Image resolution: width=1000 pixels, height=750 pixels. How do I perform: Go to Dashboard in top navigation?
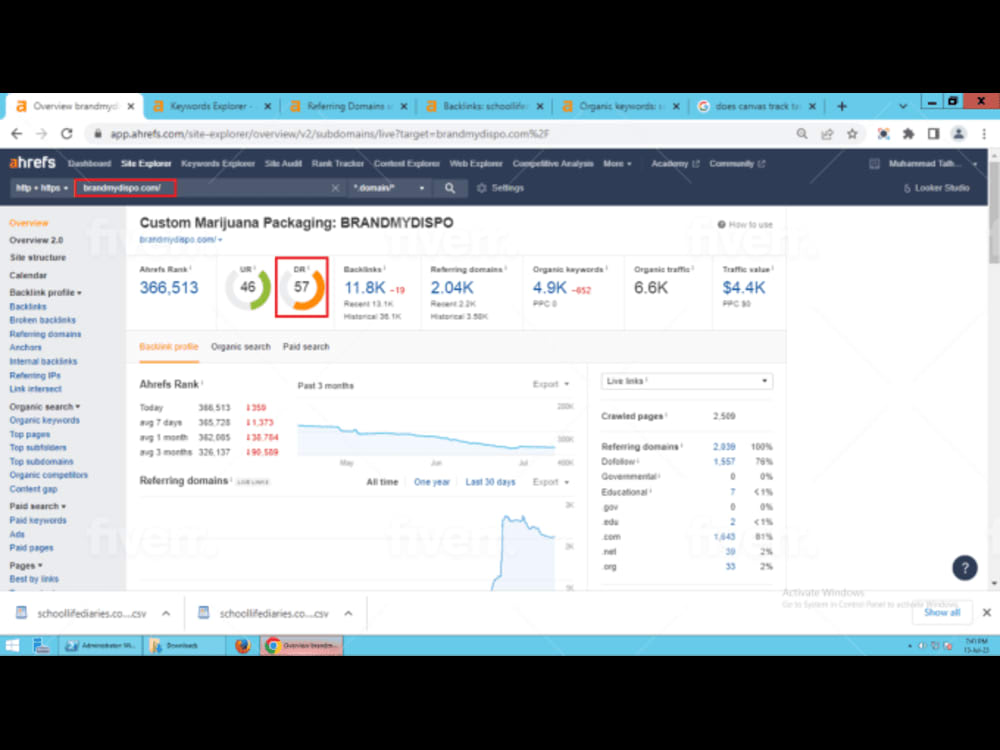89,164
